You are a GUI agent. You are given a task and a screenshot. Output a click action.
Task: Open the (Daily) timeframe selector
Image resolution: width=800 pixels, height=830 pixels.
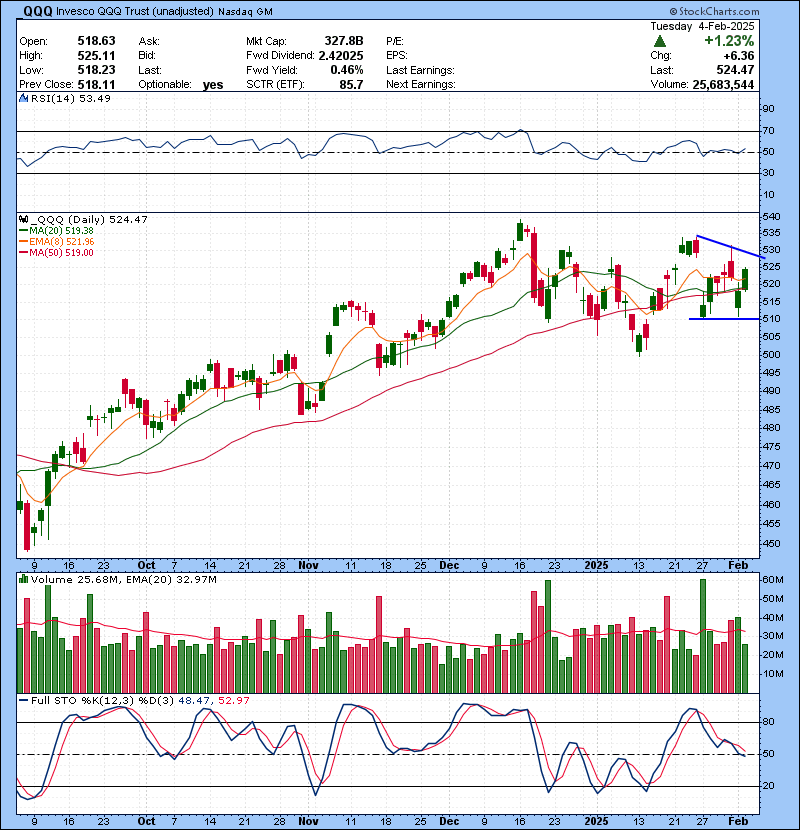(x=89, y=219)
